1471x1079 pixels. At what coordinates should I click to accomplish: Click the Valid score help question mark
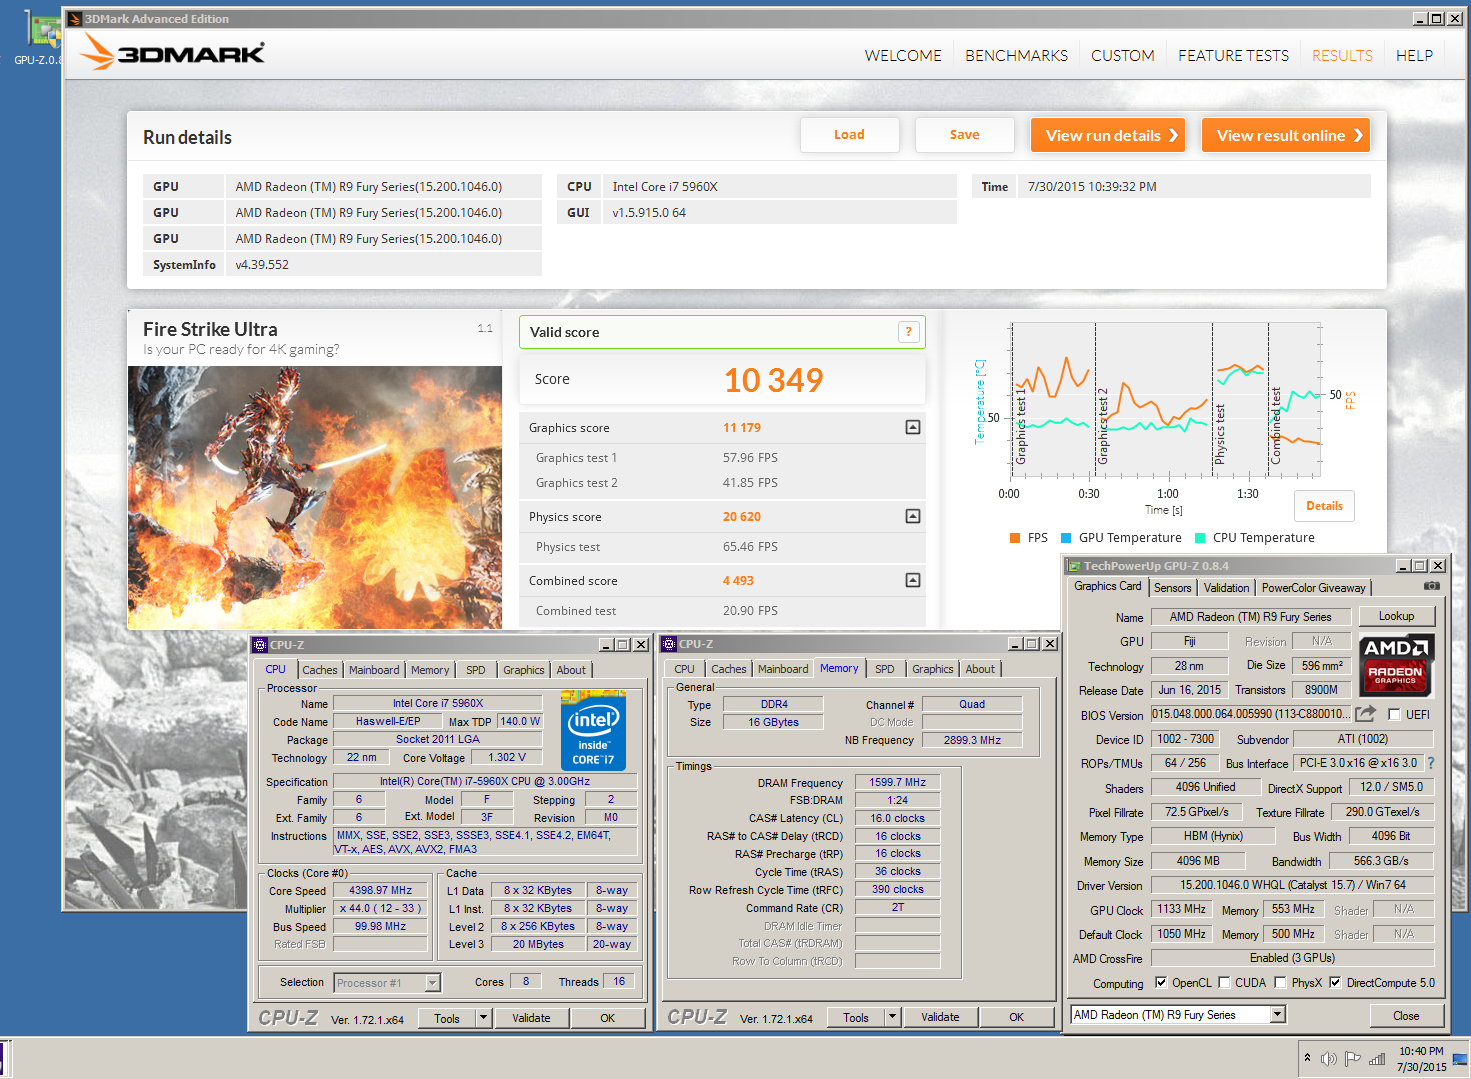tap(908, 332)
